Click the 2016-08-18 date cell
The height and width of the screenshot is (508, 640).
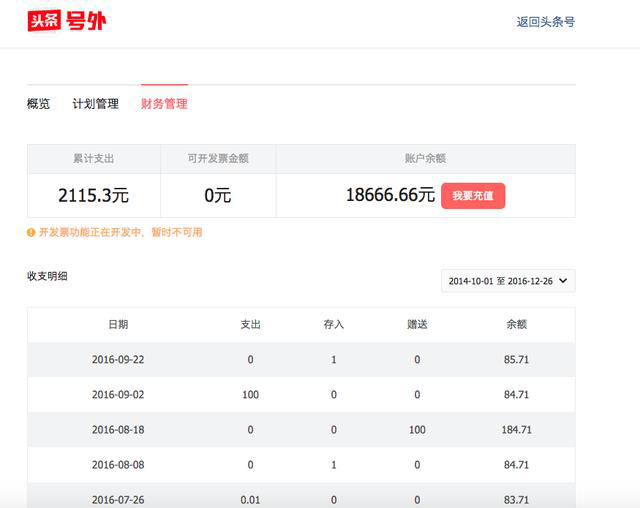tap(118, 430)
